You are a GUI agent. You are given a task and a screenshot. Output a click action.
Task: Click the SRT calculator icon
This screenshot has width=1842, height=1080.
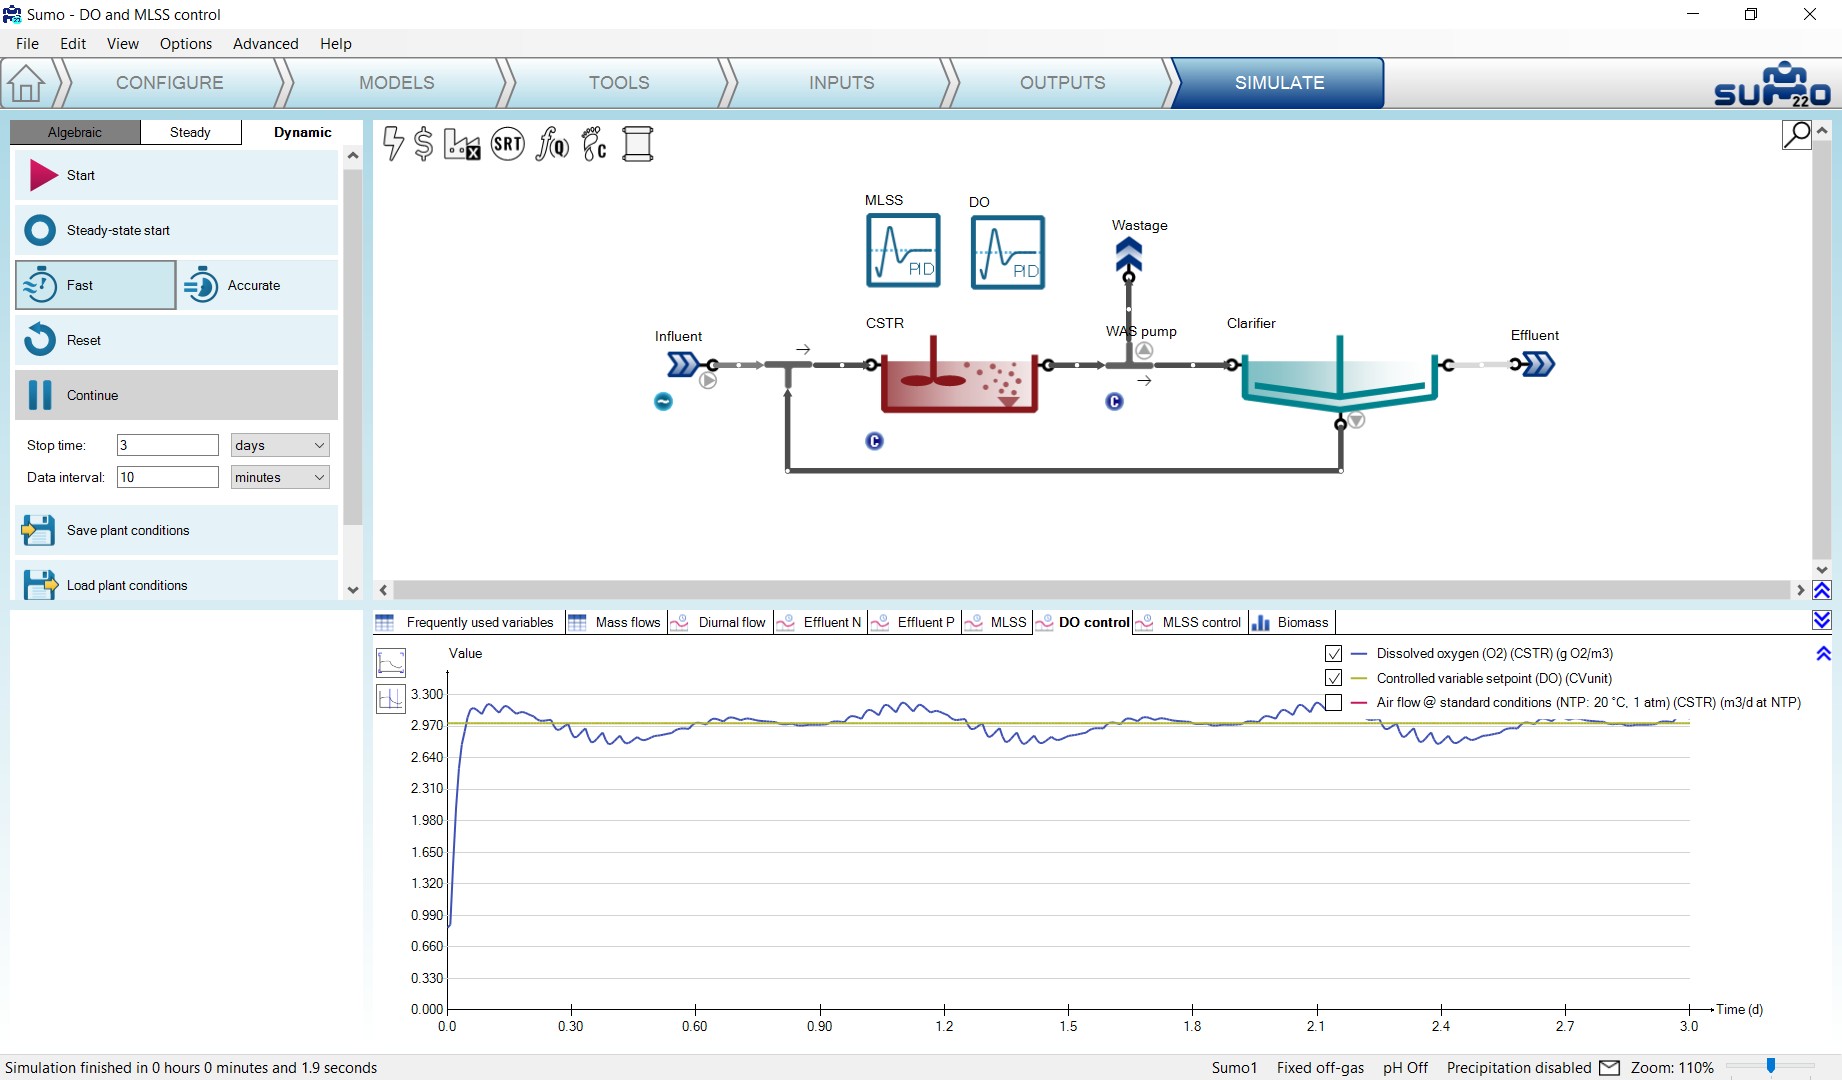click(x=508, y=144)
